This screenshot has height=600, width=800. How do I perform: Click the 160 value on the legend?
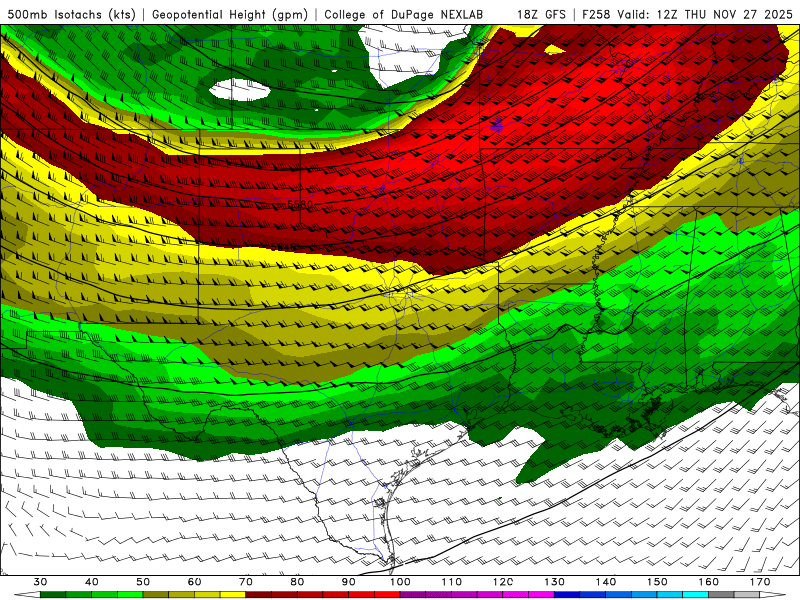tap(709, 582)
